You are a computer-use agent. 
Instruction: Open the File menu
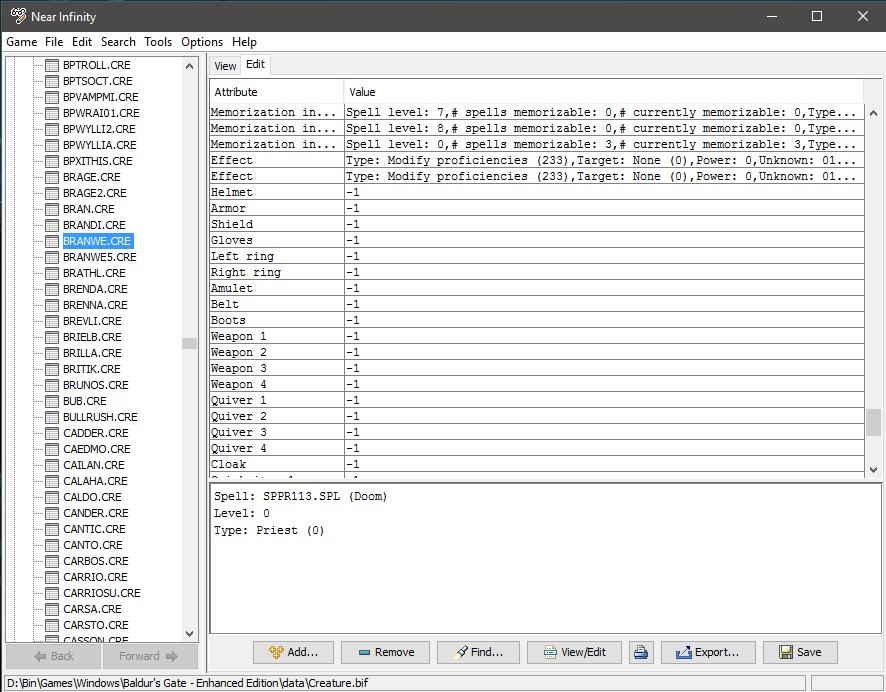pyautogui.click(x=54, y=42)
